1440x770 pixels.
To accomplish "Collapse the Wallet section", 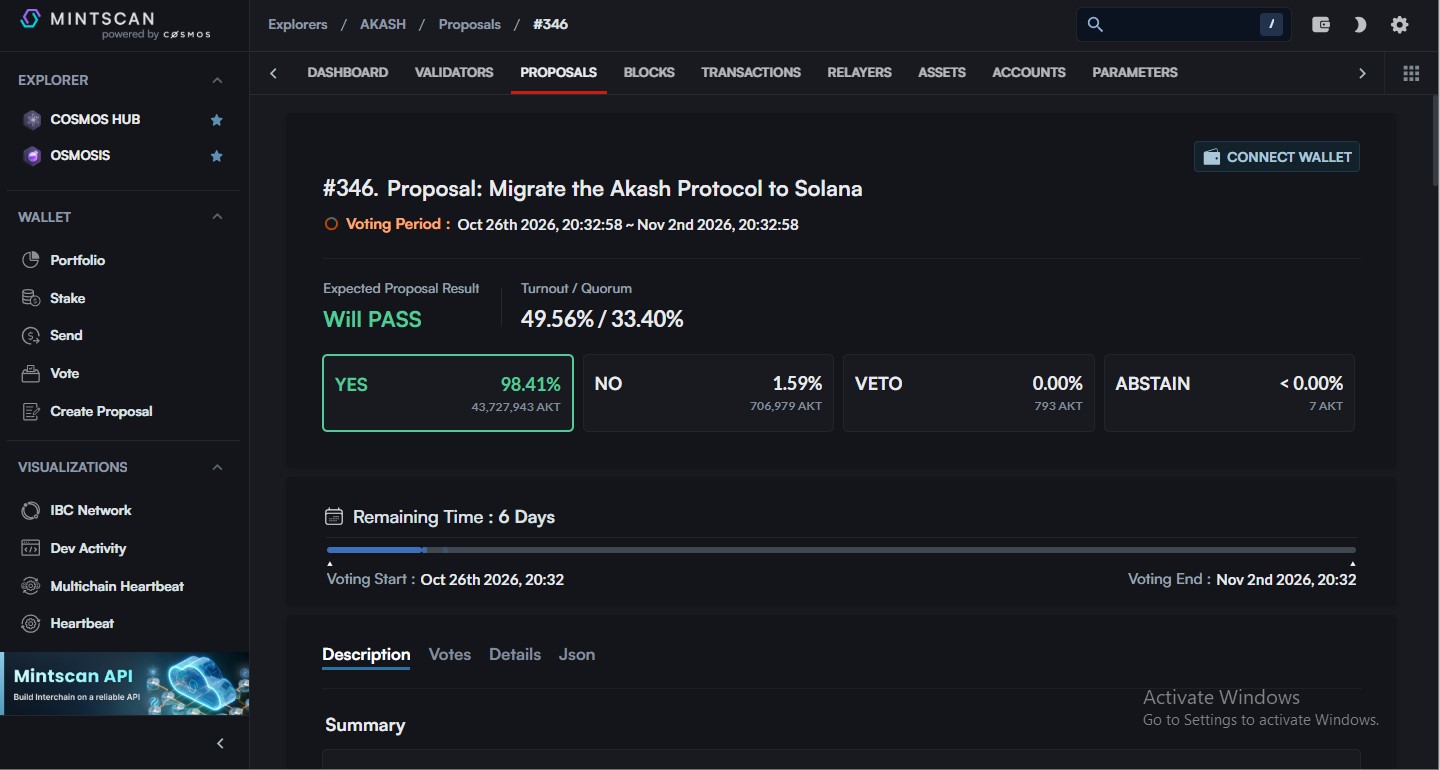I will pos(217,217).
